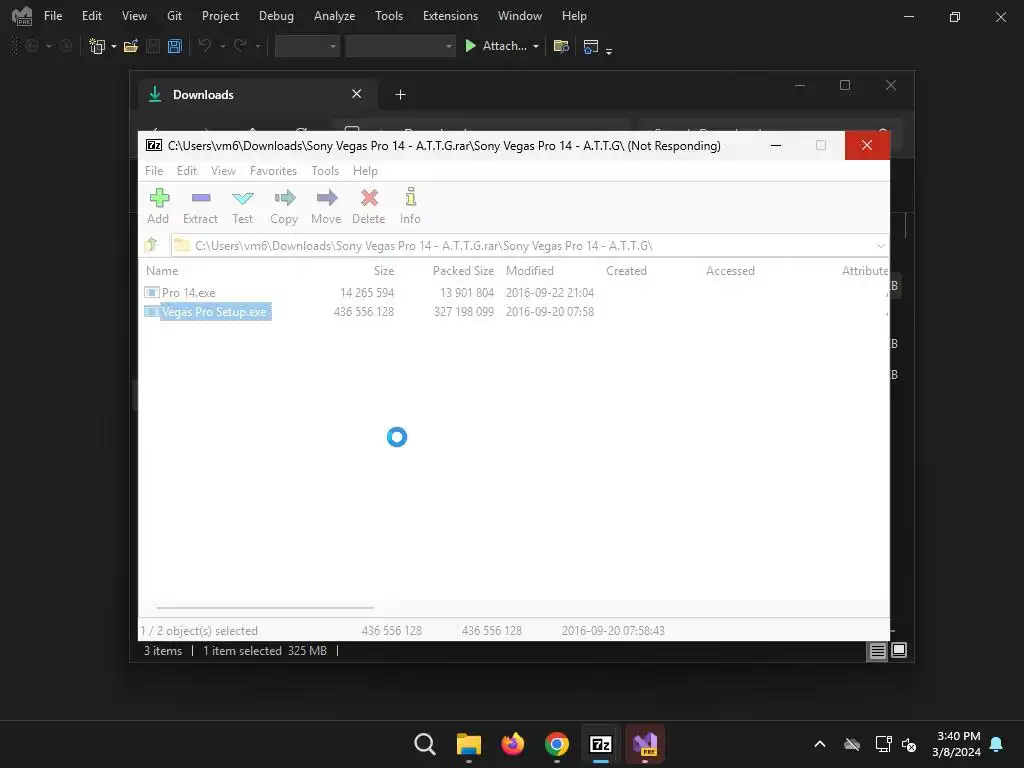Open Visual Studio toolbar options overflow
Viewport: 1024px width, 768px height.
[609, 51]
